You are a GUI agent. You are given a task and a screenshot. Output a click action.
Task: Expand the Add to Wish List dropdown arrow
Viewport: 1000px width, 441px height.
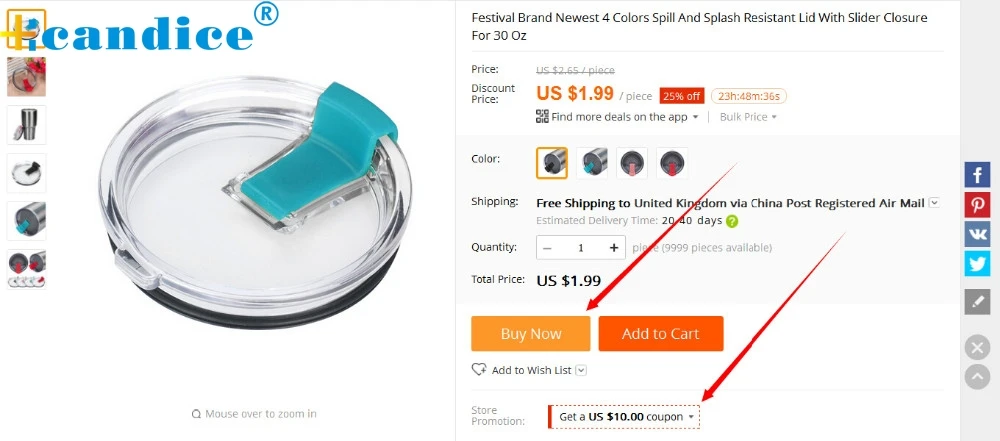pos(581,370)
